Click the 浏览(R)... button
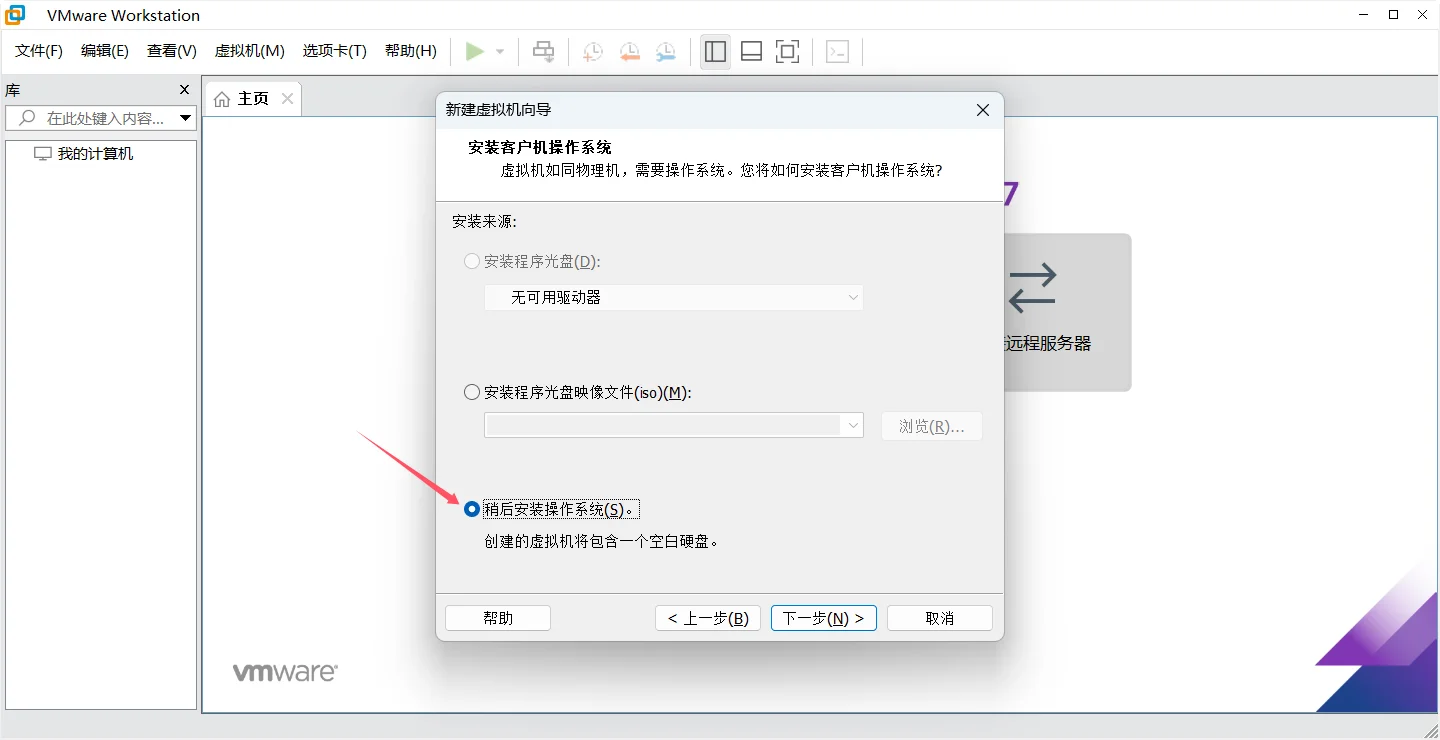Image resolution: width=1440 pixels, height=740 pixels. [x=932, y=426]
